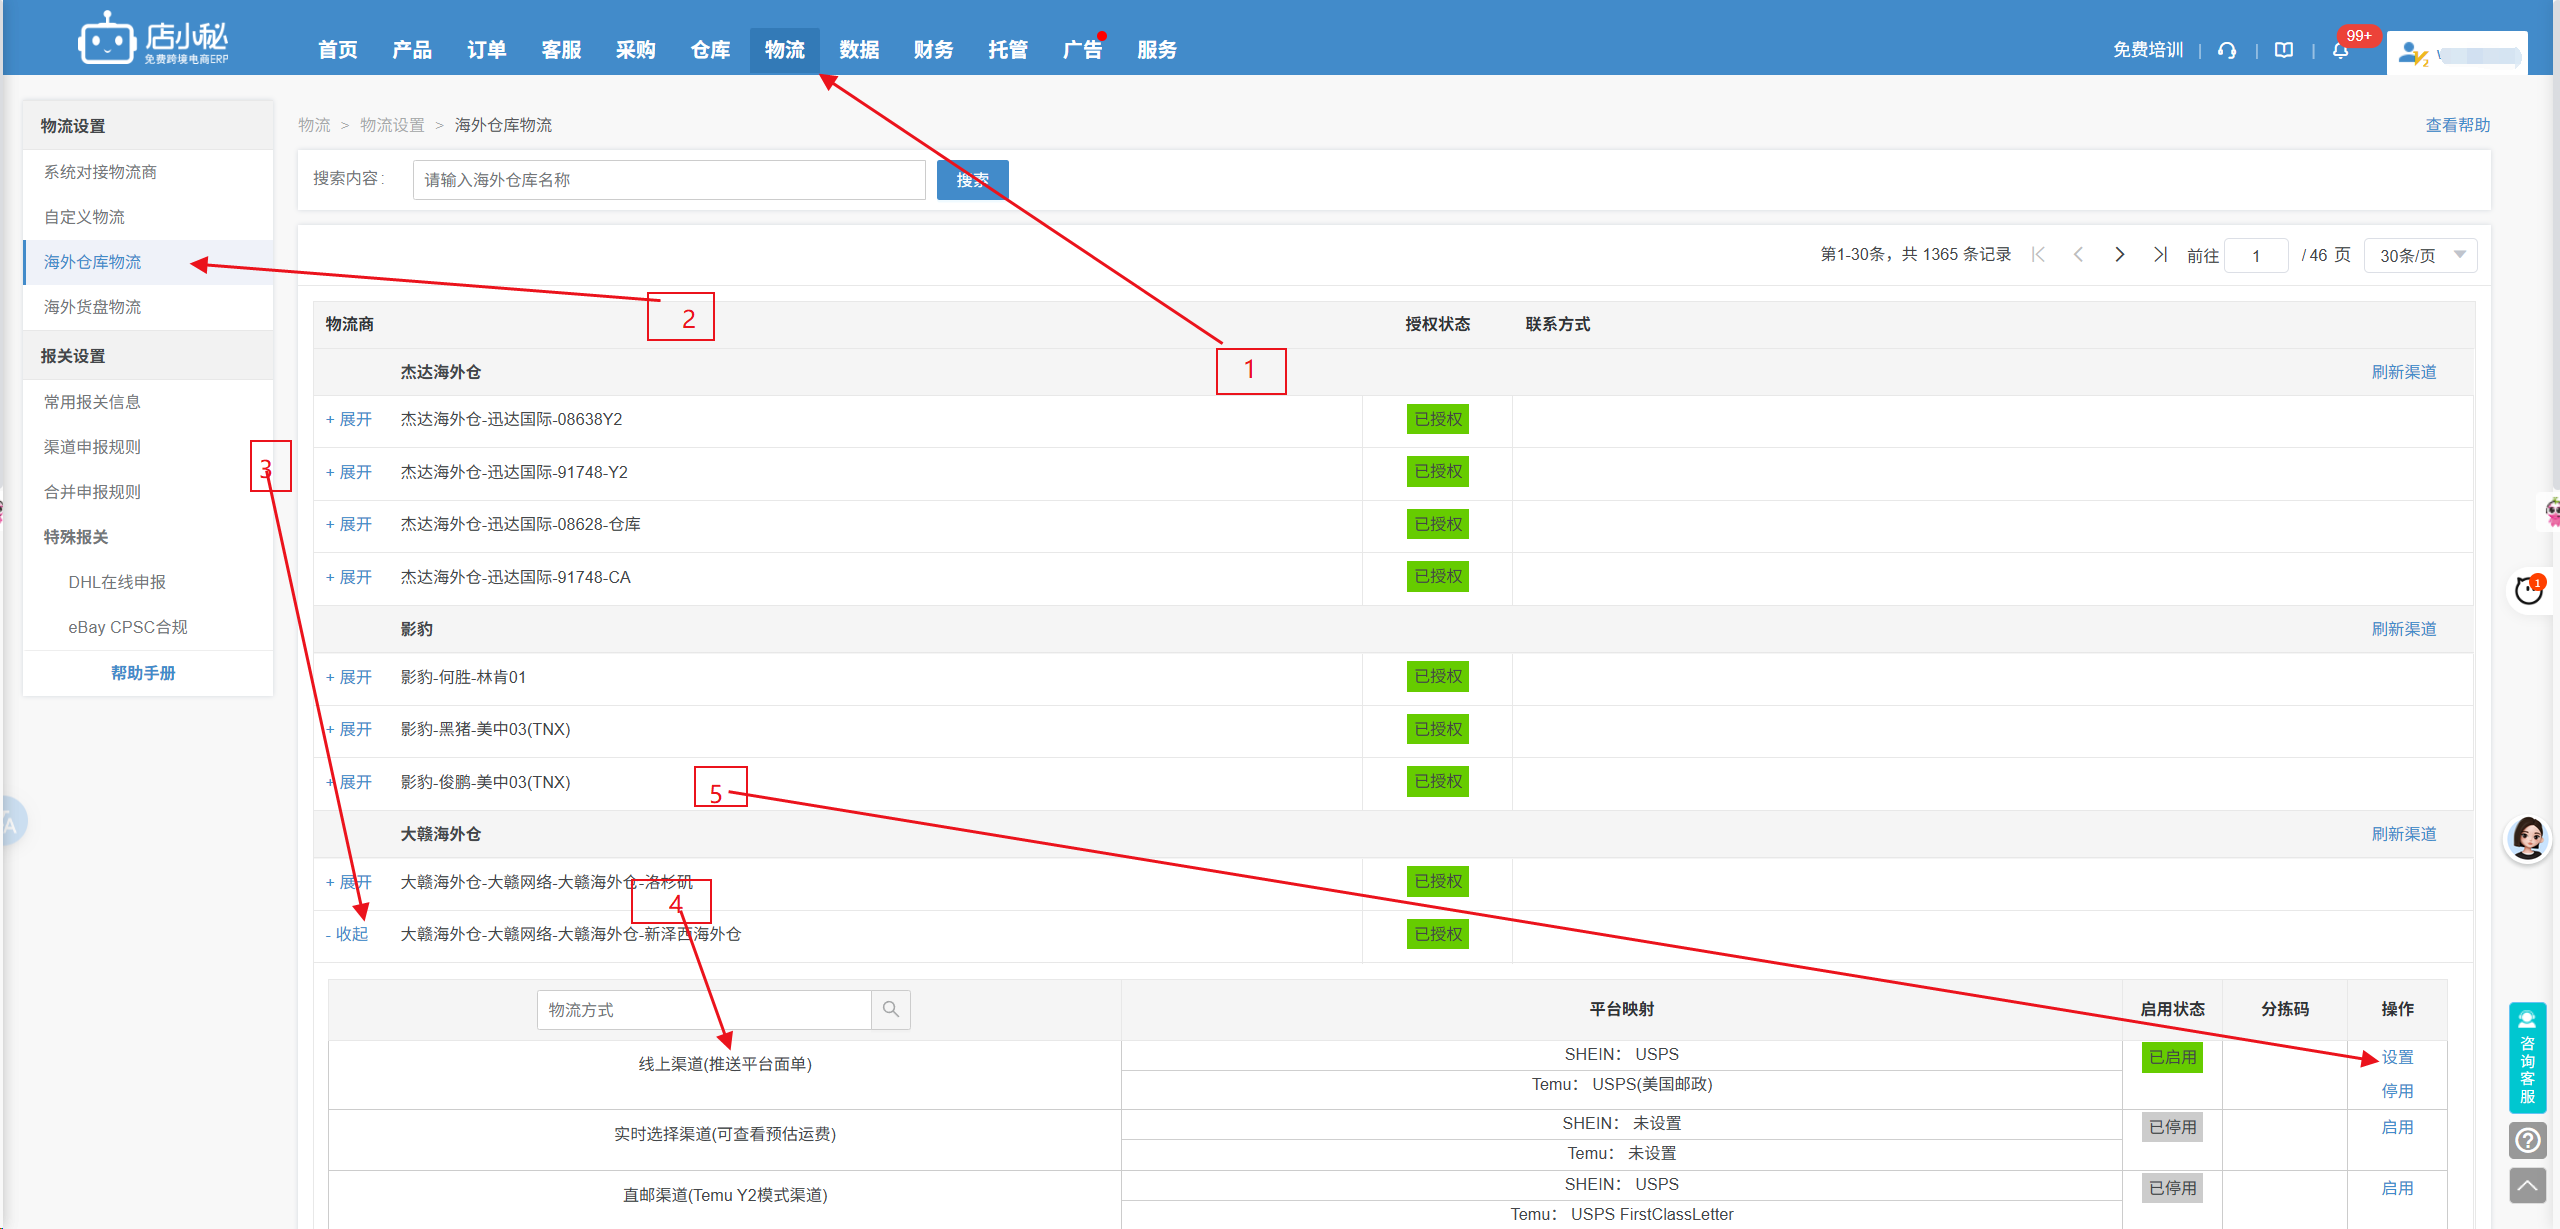The image size is (2560, 1229).
Task: Open the 仓库 top menu
Action: click(710, 50)
